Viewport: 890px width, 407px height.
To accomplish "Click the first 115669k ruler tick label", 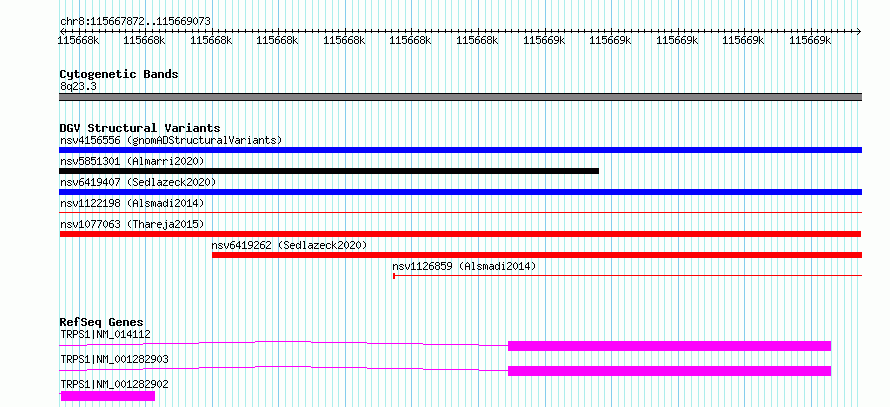I will (x=543, y=40).
